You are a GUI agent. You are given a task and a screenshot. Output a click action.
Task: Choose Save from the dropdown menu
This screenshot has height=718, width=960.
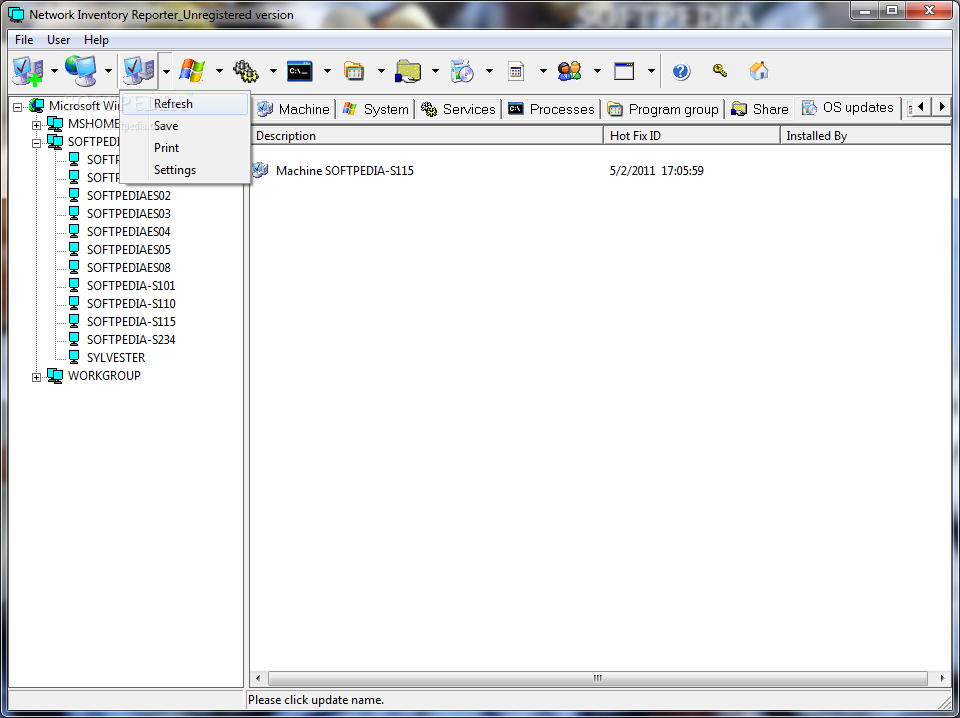coord(185,125)
